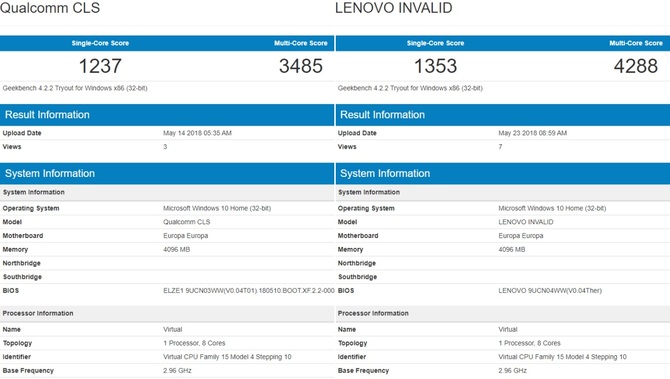Click Upload Date label in LENOVO INVALID panel
The height and width of the screenshot is (379, 670).
click(357, 133)
